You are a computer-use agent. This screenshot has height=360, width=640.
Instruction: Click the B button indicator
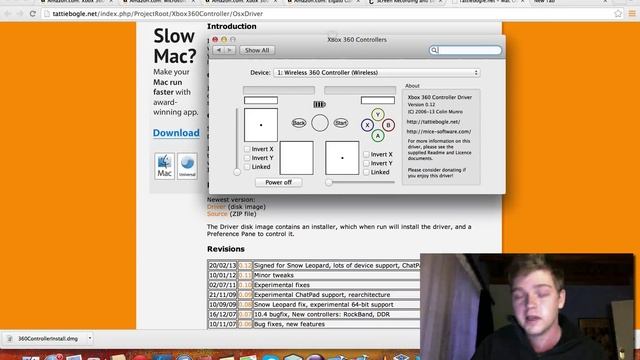click(388, 125)
